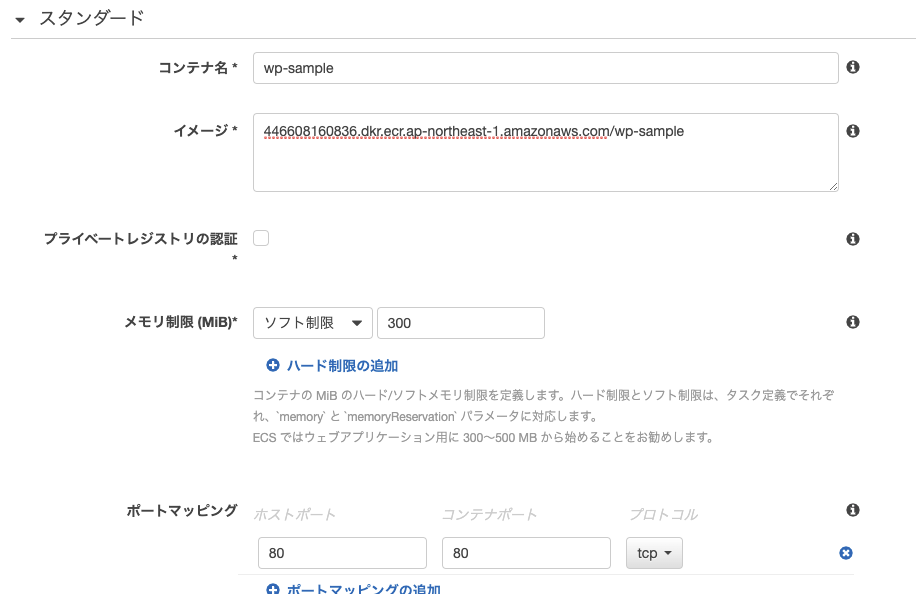Open the tcp protocol dropdown

[654, 553]
